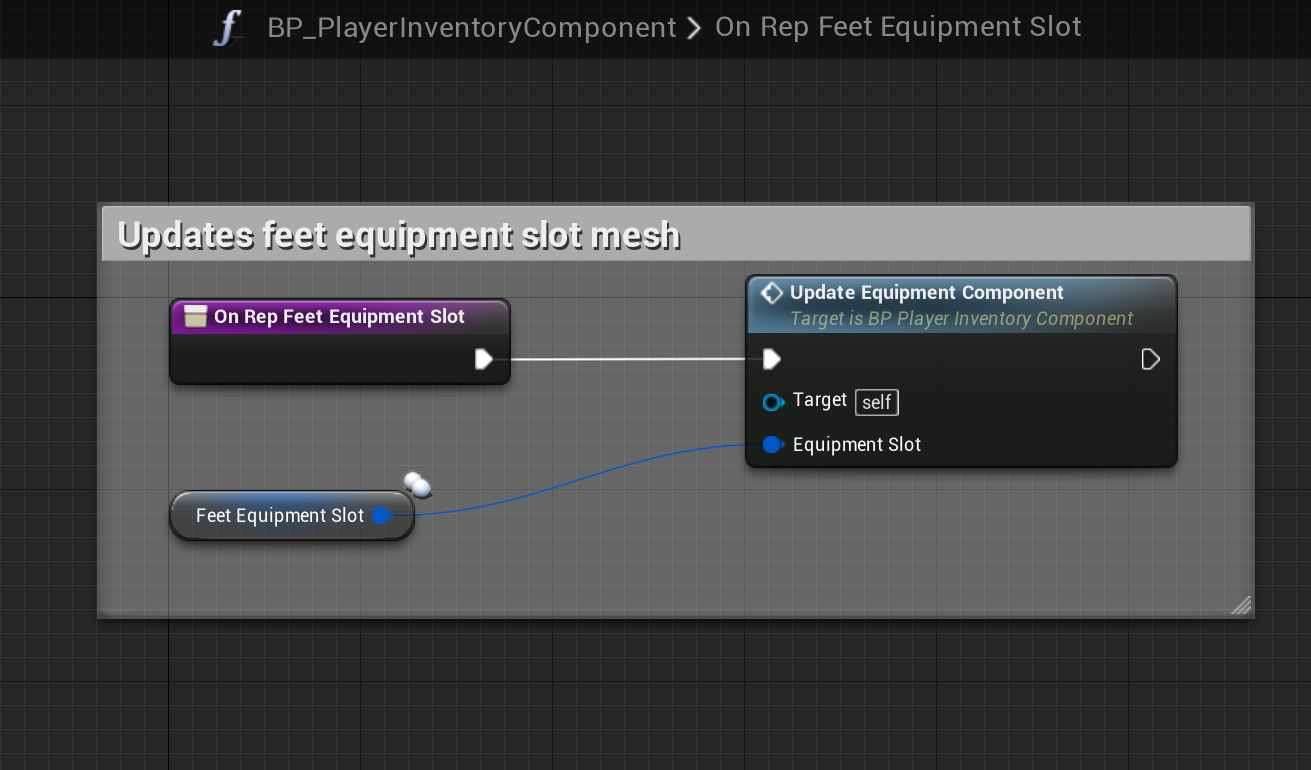Click the replication icon on Feet Equipment Slot
The width and height of the screenshot is (1311, 770).
click(x=418, y=485)
